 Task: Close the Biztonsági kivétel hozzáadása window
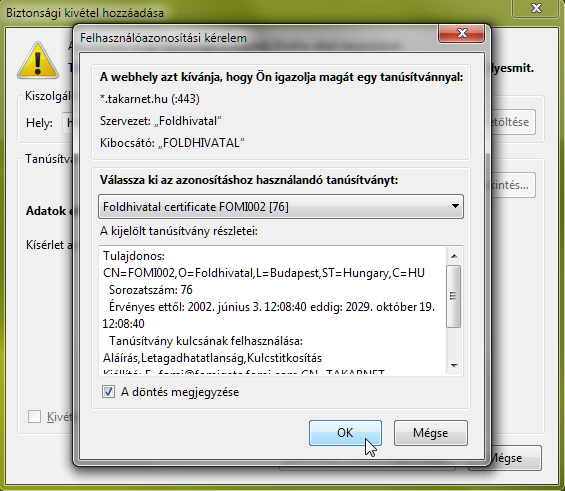(x=536, y=8)
